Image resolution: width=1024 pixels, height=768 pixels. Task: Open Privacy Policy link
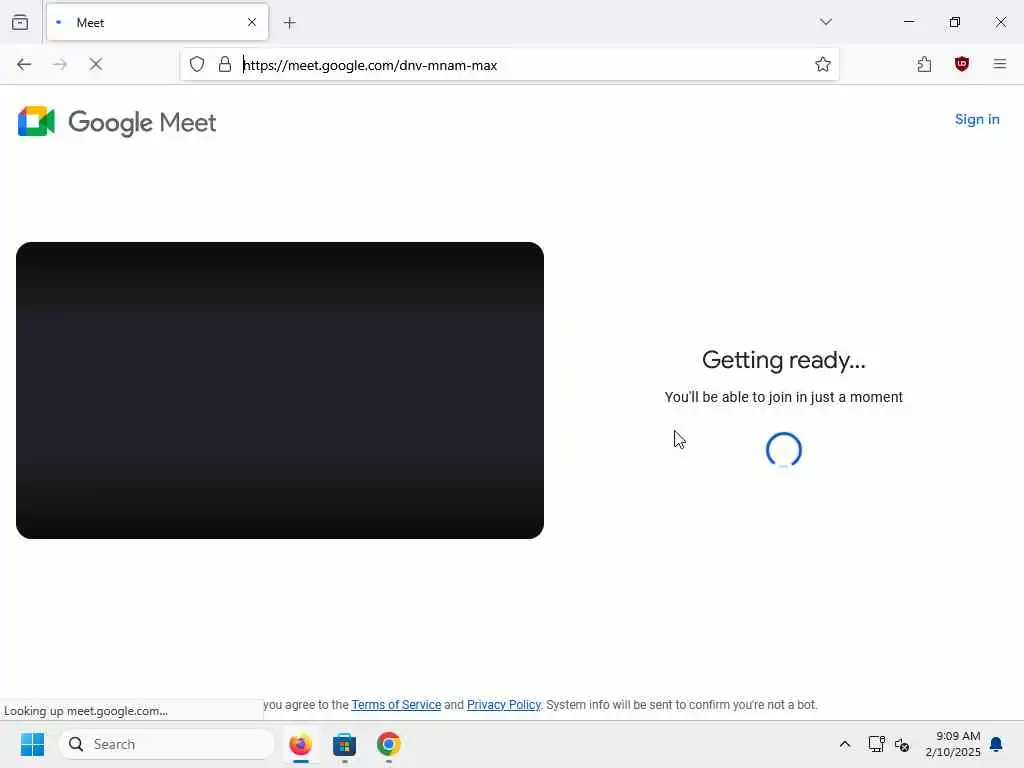tap(504, 705)
